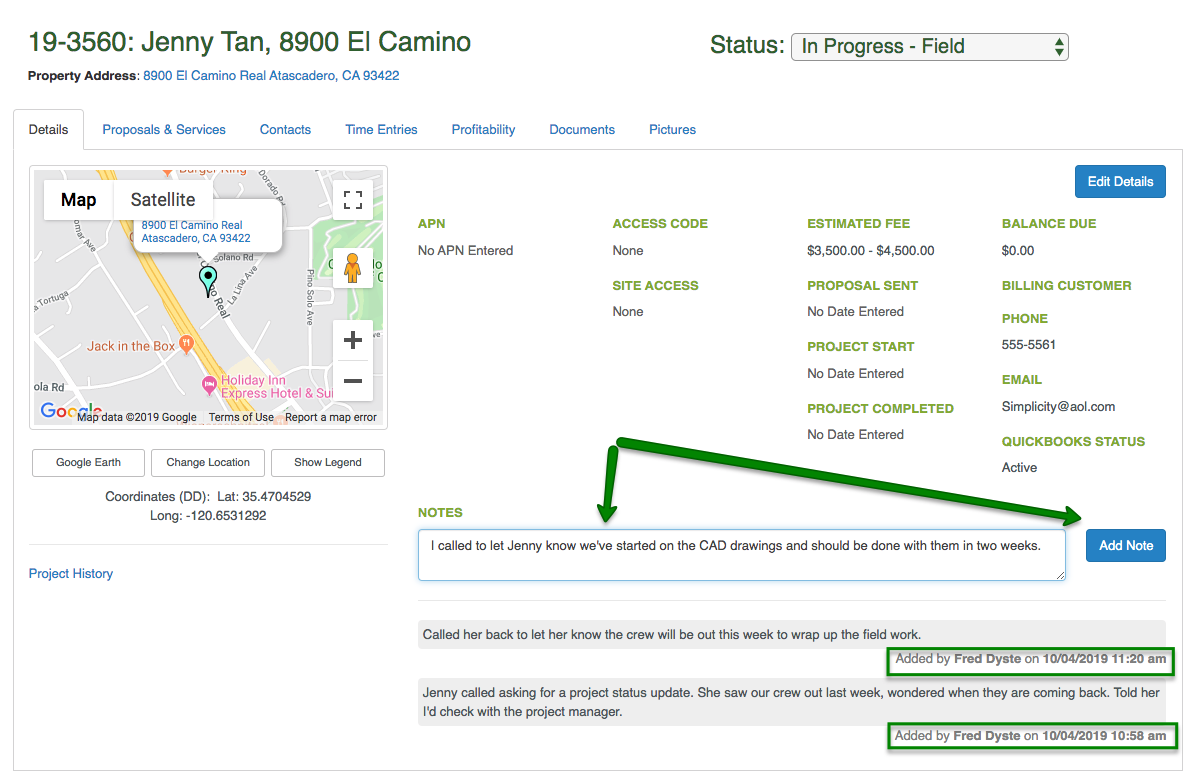Click Show Legend button
1194x779 pixels.
click(327, 462)
